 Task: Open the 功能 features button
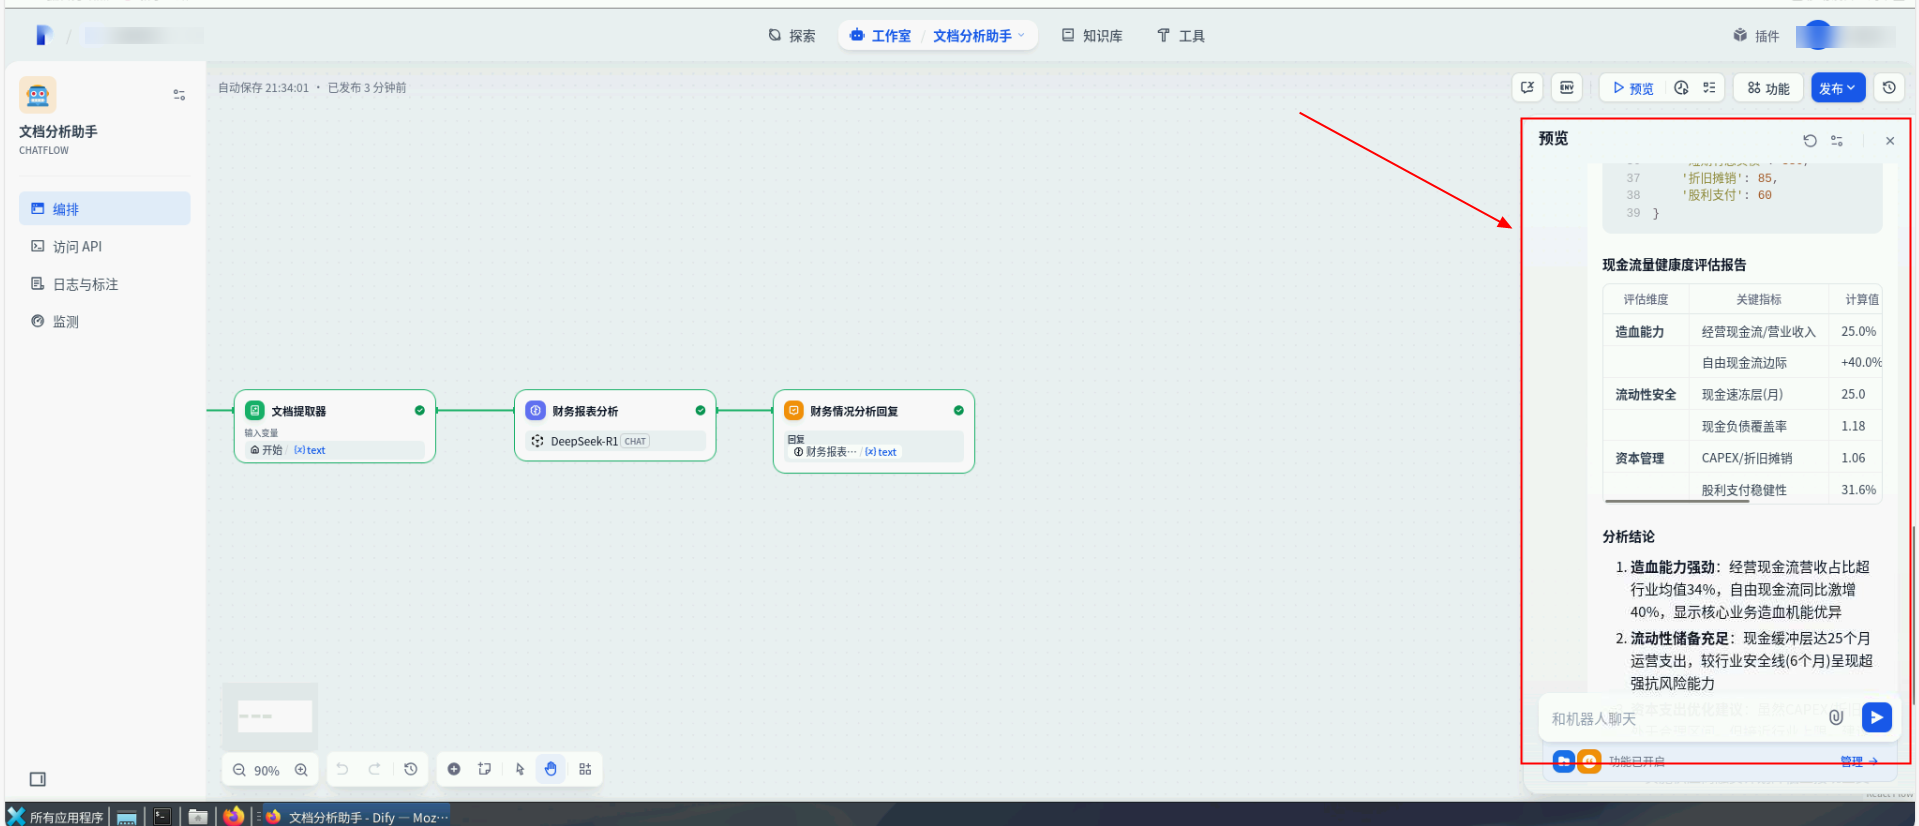1768,88
